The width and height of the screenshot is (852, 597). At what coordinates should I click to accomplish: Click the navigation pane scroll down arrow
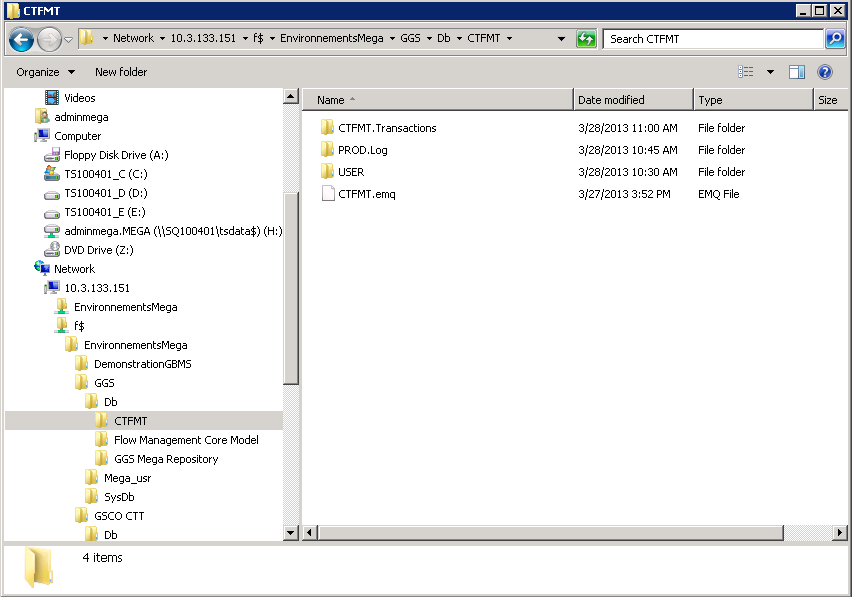tap(291, 533)
